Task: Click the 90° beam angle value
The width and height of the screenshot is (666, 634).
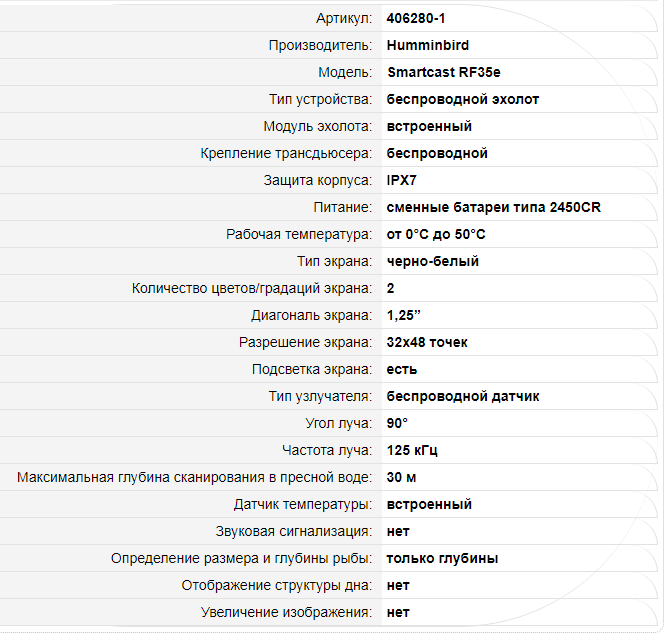Action: coord(397,424)
